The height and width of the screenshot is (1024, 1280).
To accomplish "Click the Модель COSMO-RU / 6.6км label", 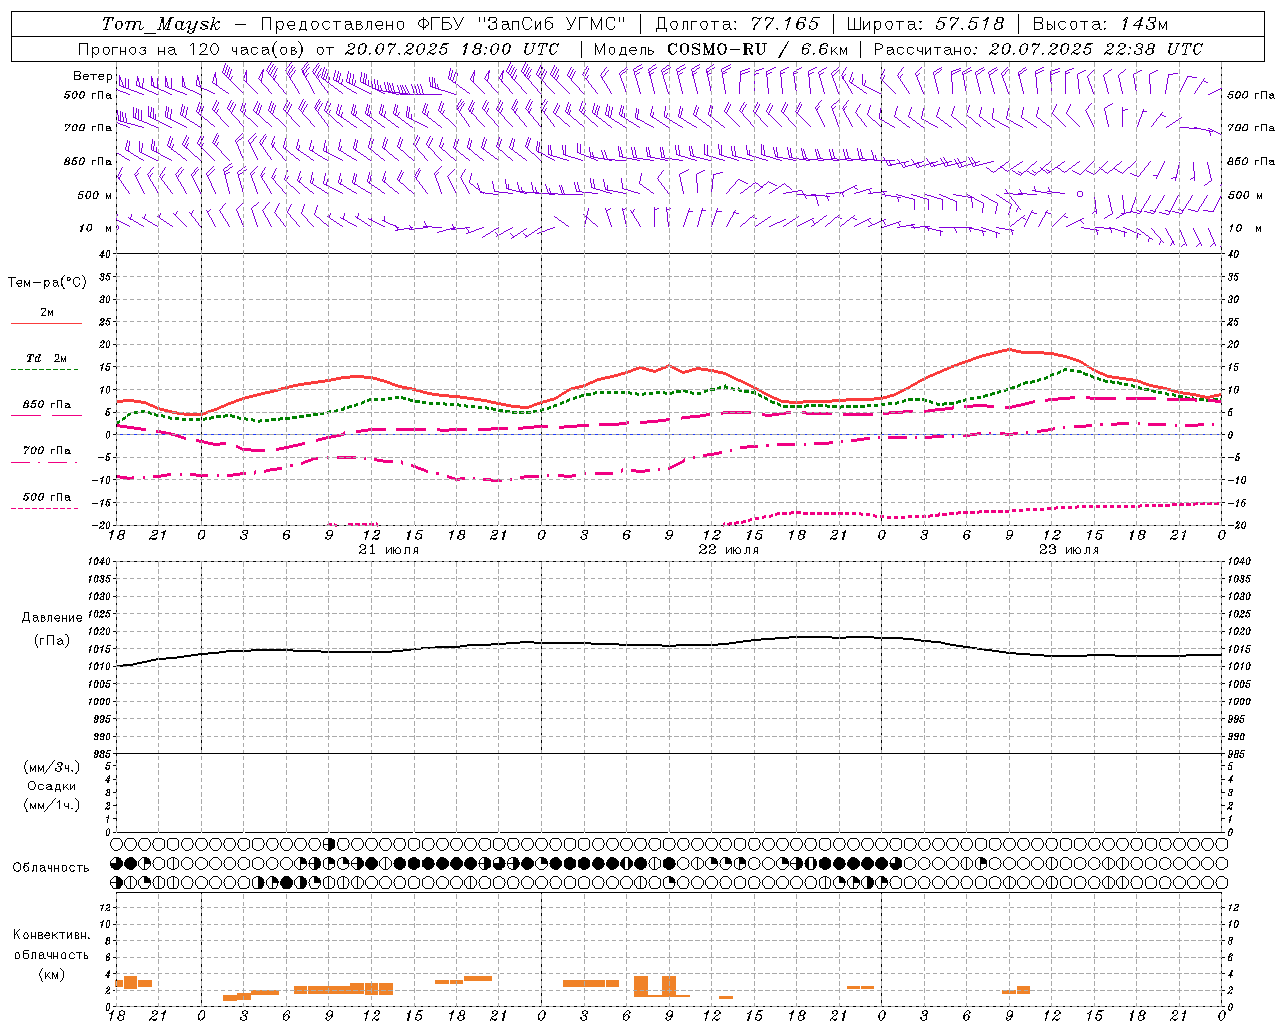I will pos(721,49).
